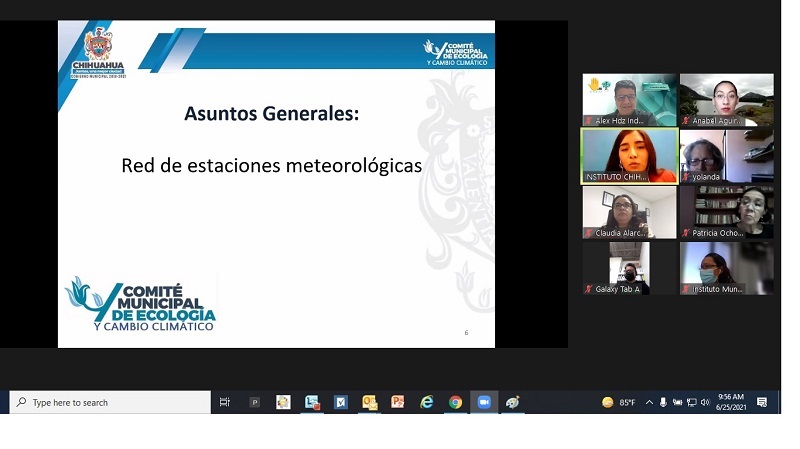The width and height of the screenshot is (800, 449).
Task: Open the Paint app on the taskbar
Action: [513, 402]
